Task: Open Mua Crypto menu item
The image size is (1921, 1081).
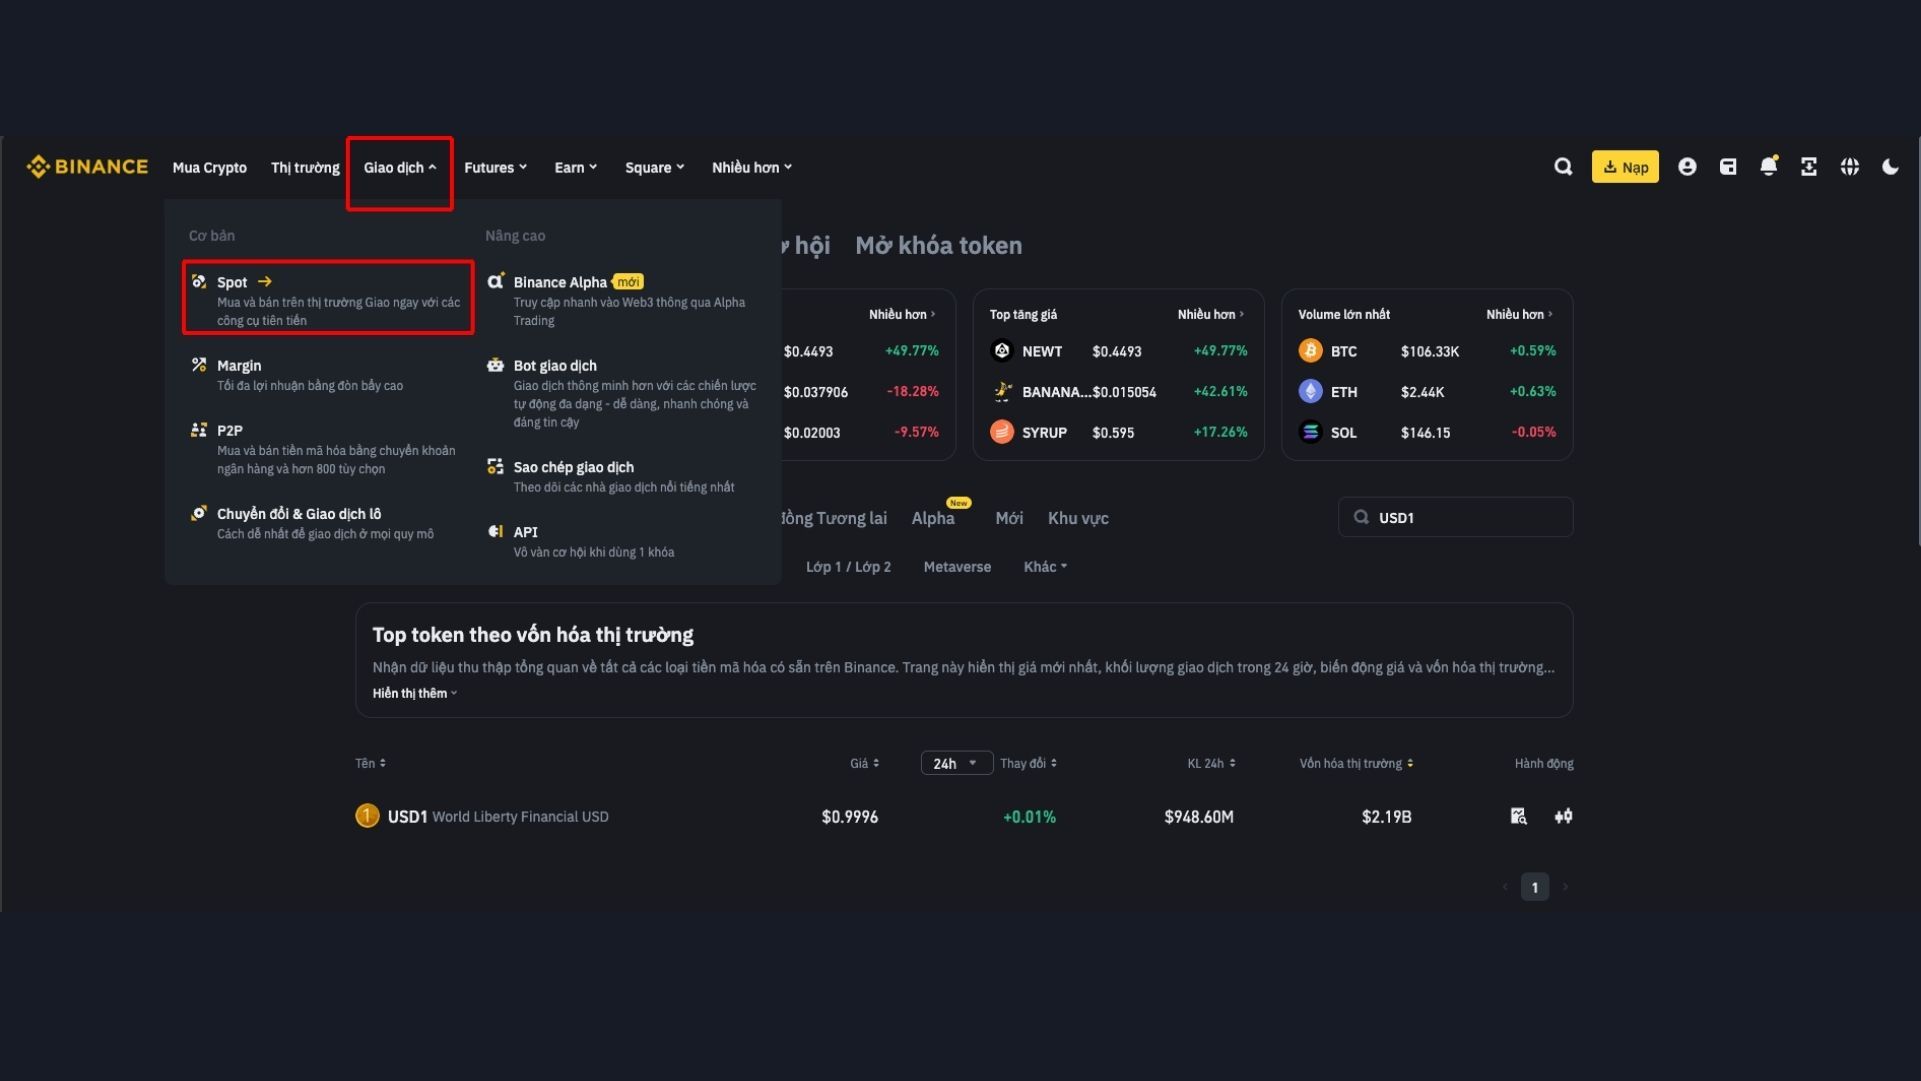Action: click(x=209, y=167)
